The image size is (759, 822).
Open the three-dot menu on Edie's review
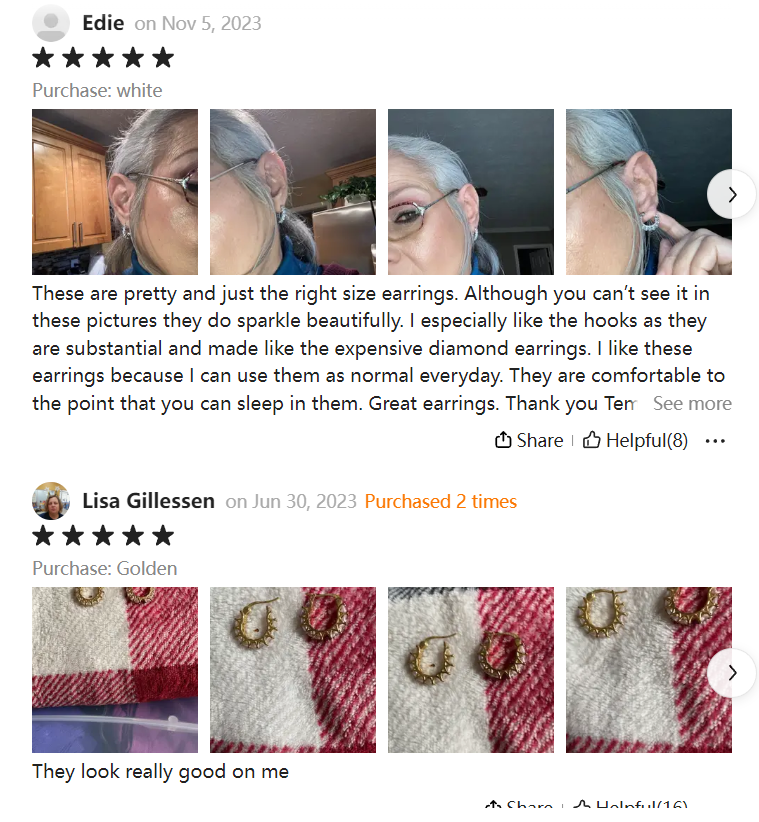point(715,441)
